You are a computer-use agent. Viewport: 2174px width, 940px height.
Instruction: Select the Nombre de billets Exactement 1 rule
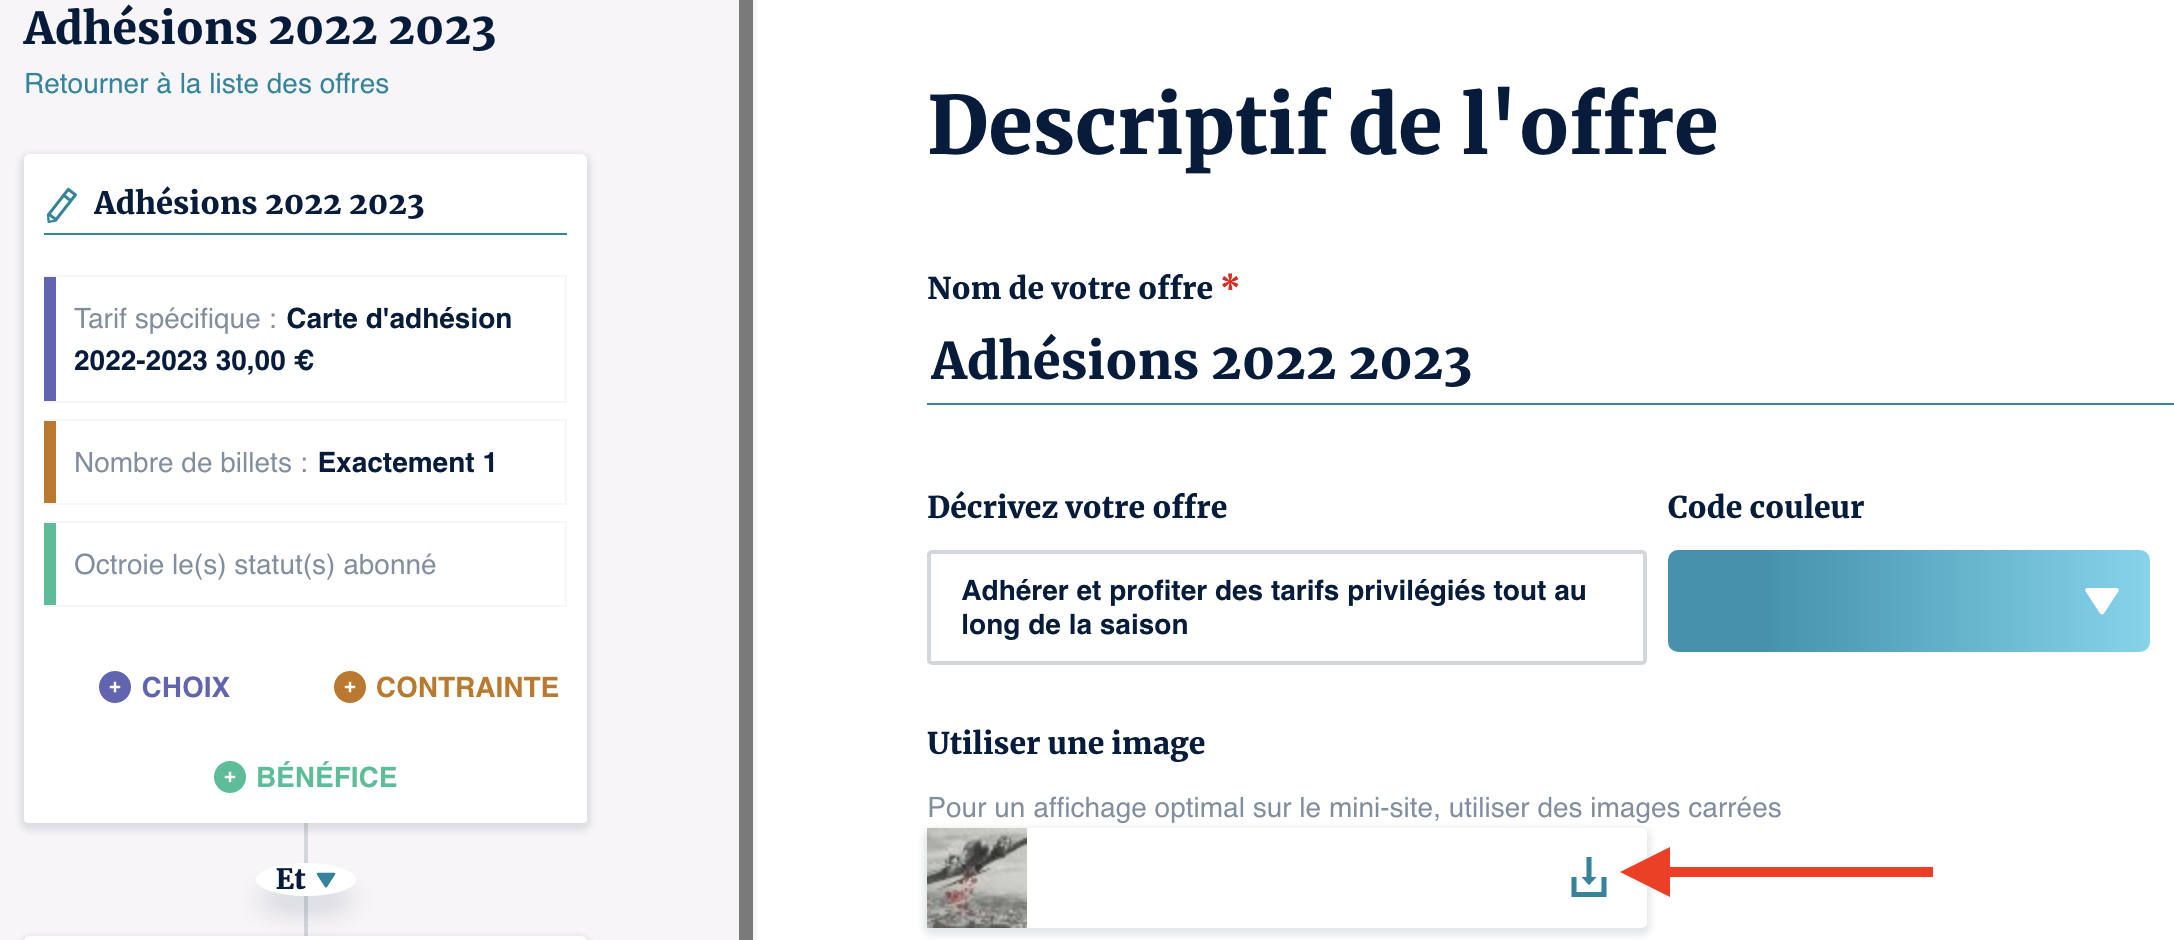coord(306,462)
